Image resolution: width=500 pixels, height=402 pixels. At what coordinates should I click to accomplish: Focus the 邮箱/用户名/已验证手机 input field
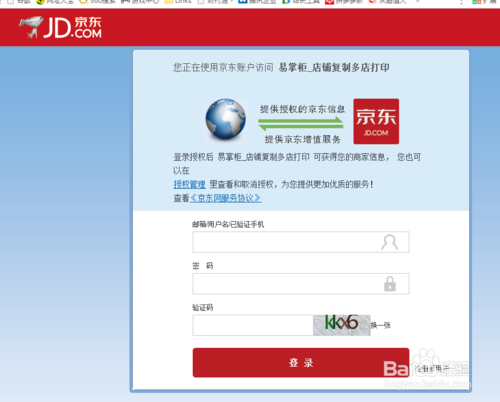(x=301, y=242)
